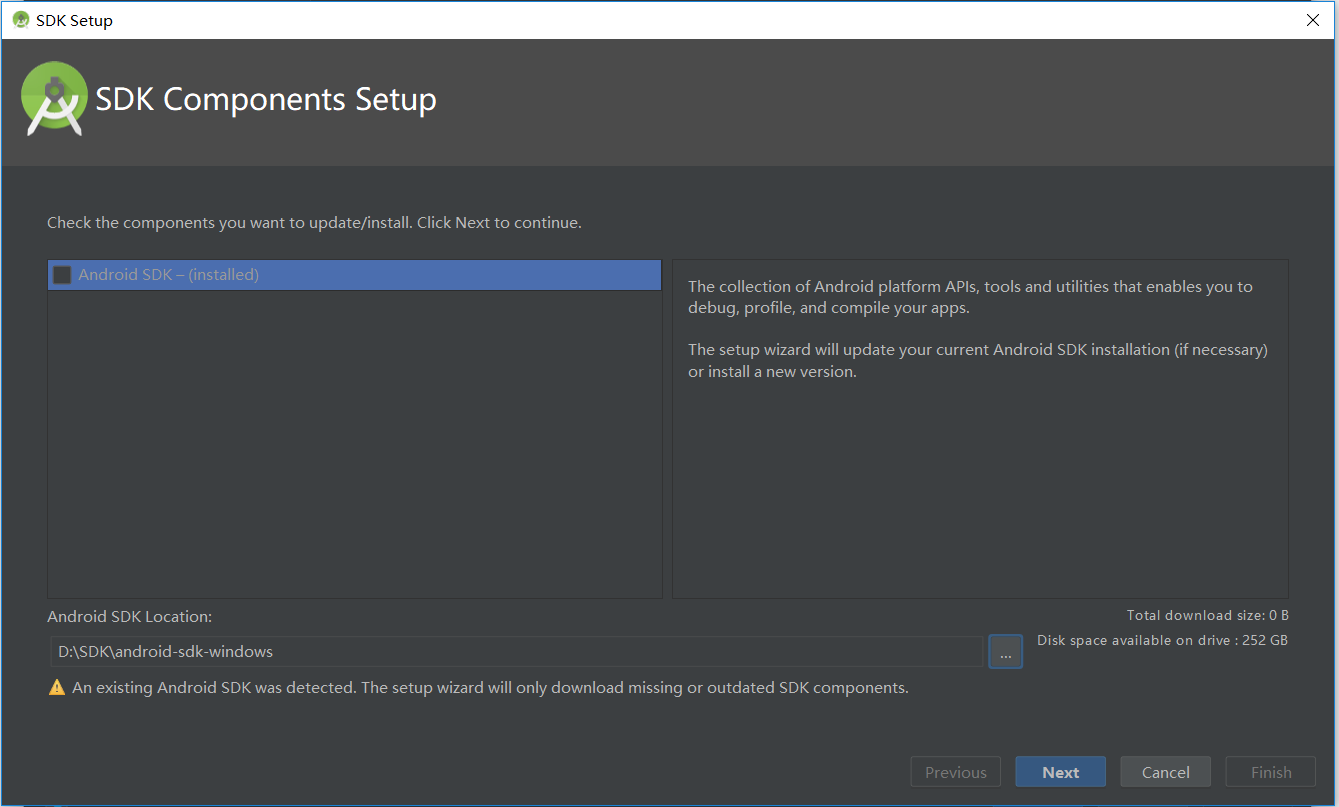Click the 'Android SDK Location:' label

129,617
